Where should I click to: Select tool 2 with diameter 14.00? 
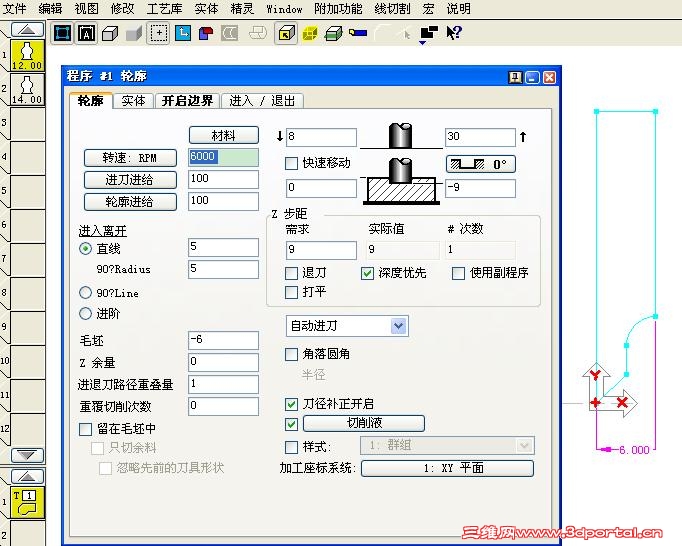point(27,89)
